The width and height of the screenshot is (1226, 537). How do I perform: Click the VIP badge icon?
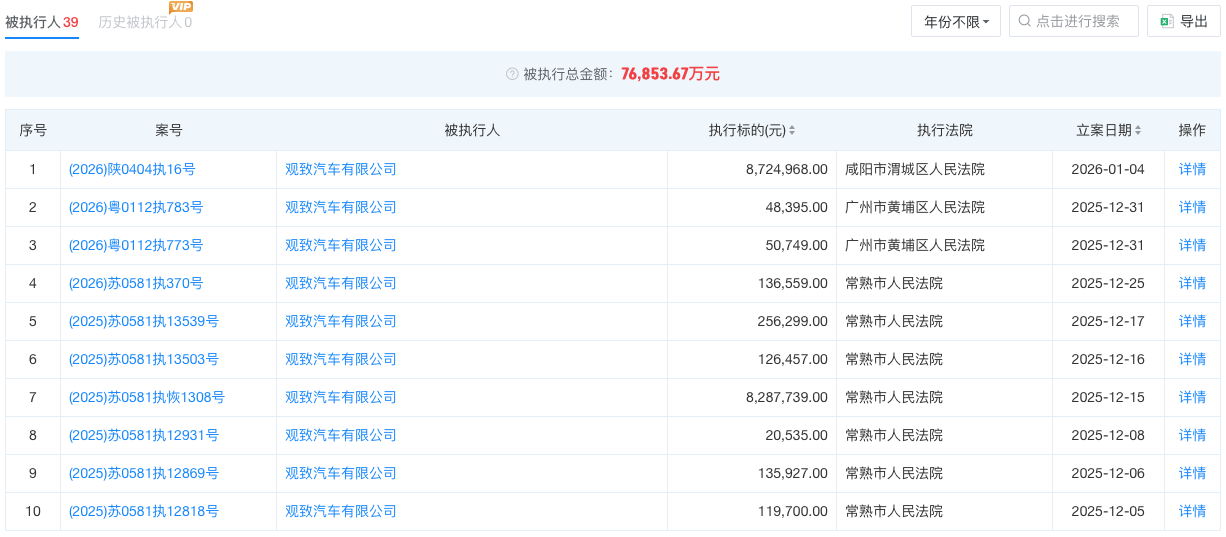[x=181, y=7]
